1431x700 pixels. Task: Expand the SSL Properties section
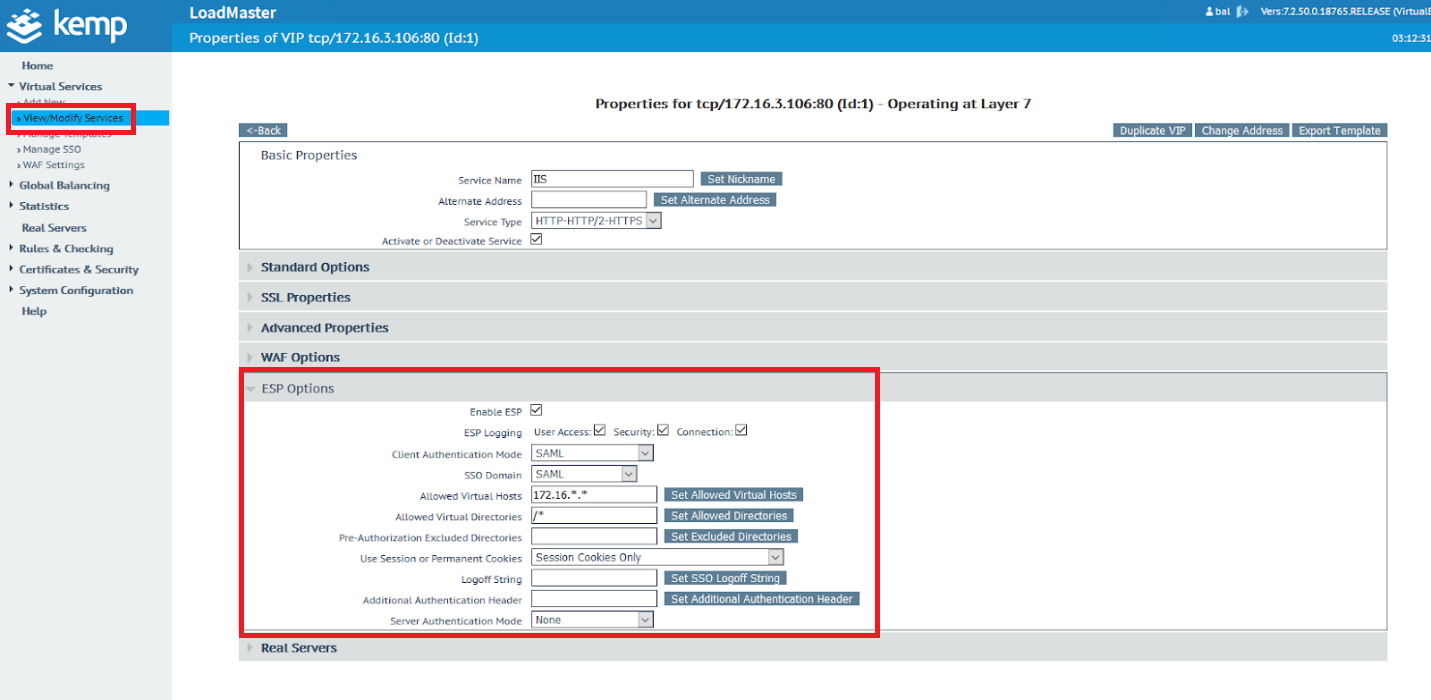pyautogui.click(x=305, y=297)
